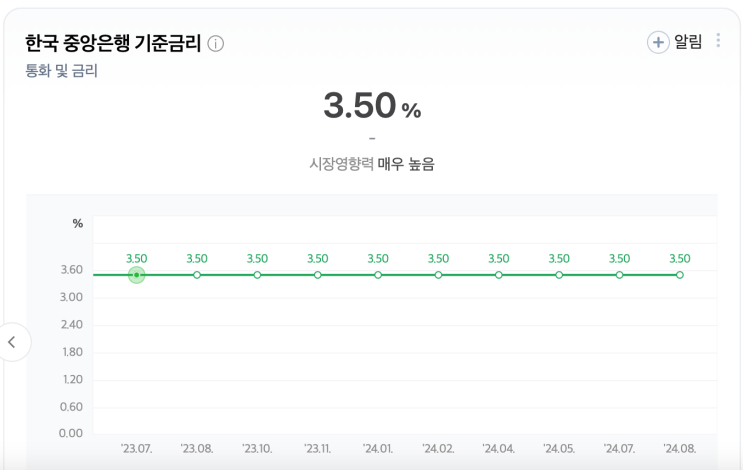Click the large 3.50 % rate value
Image resolution: width=743 pixels, height=470 pixels.
(x=371, y=107)
